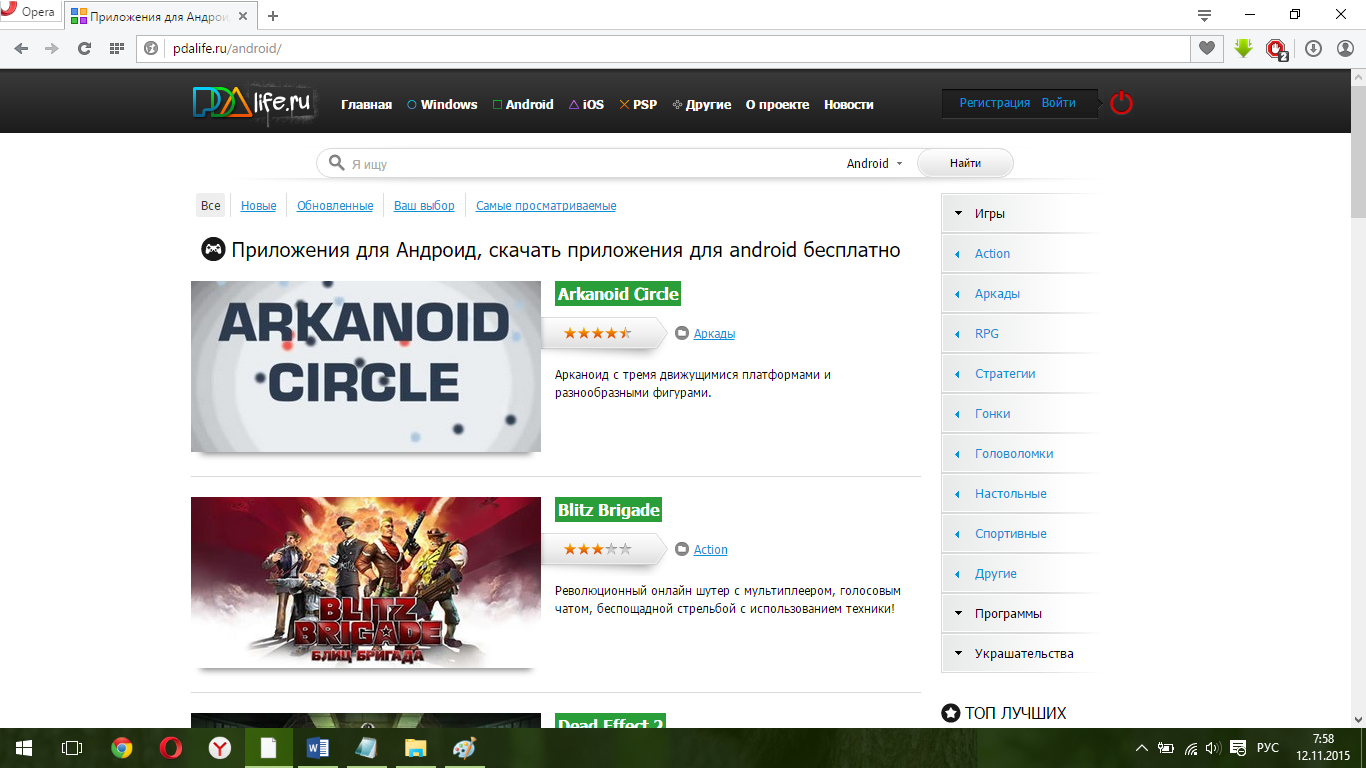Open the Регистрация link
This screenshot has width=1366, height=768.
click(994, 103)
